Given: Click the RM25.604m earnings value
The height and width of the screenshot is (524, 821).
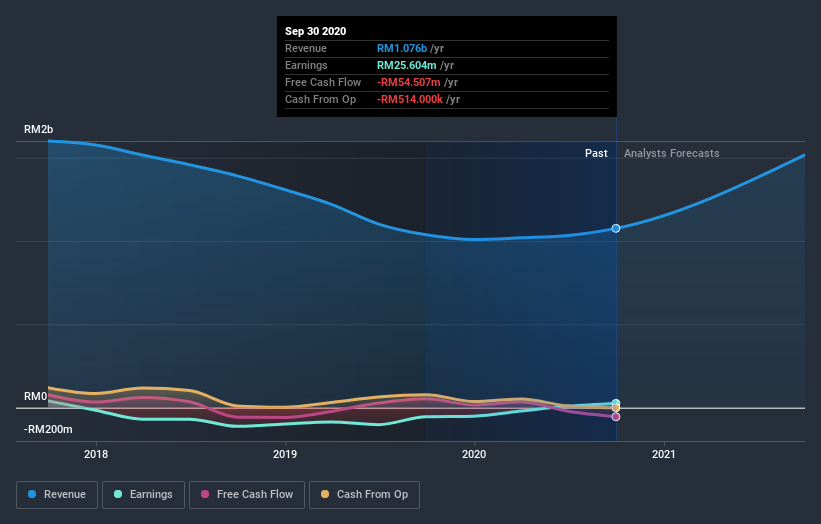Looking at the screenshot, I should coord(407,65).
